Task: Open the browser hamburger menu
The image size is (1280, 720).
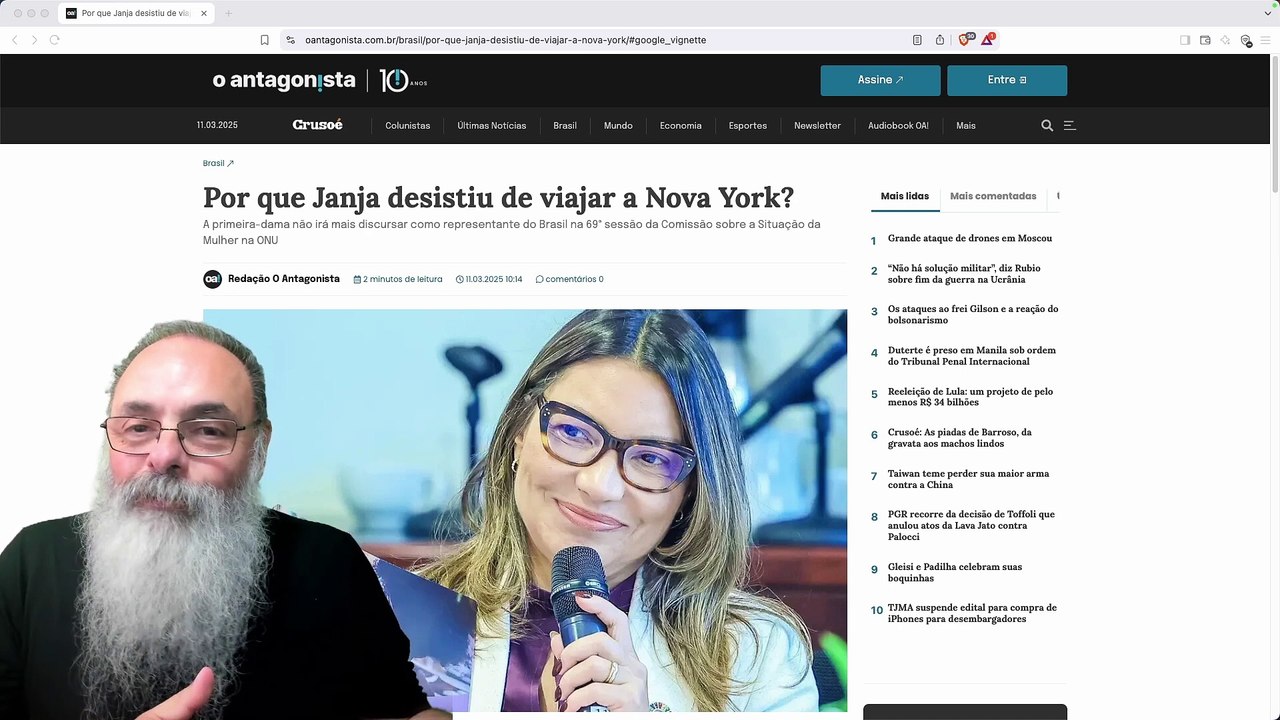Action: tap(1266, 40)
